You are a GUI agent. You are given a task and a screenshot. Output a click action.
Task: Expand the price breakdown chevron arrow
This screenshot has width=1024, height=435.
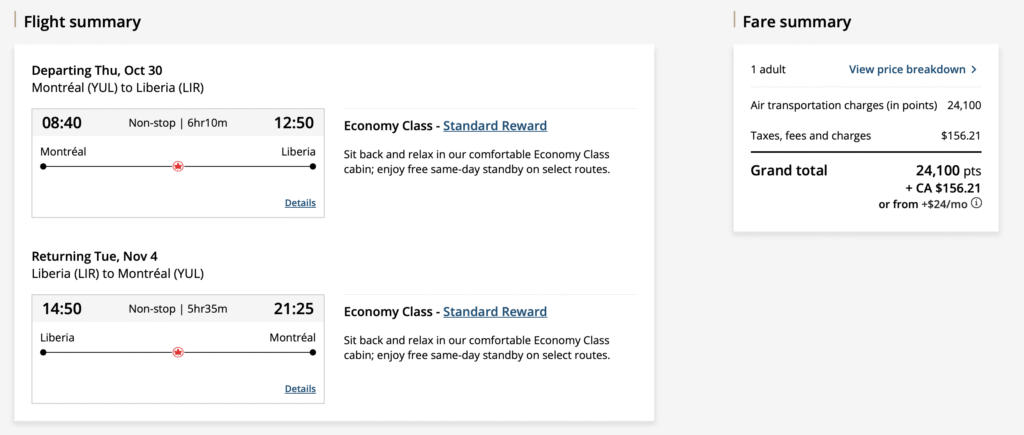(974, 70)
